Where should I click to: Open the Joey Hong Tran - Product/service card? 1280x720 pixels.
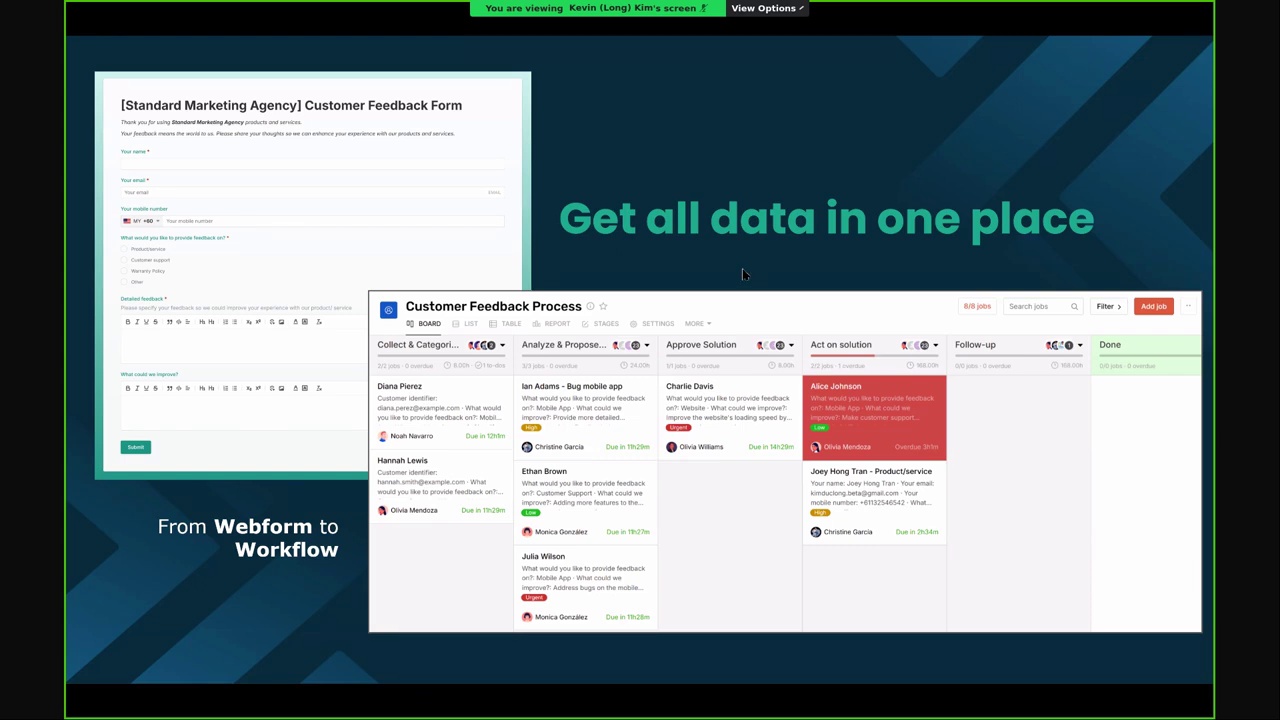point(874,503)
